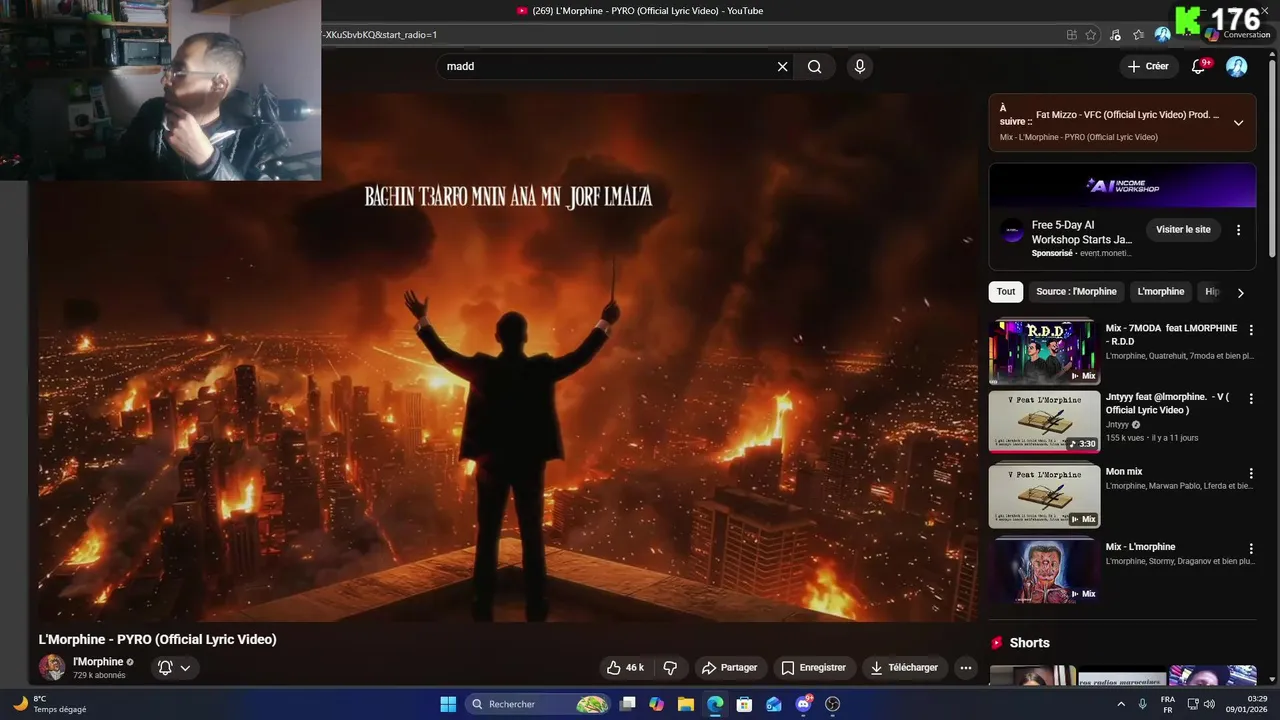Open the 'Mix - 7MODA feat LMORPHINE' thumbnail

point(1044,351)
